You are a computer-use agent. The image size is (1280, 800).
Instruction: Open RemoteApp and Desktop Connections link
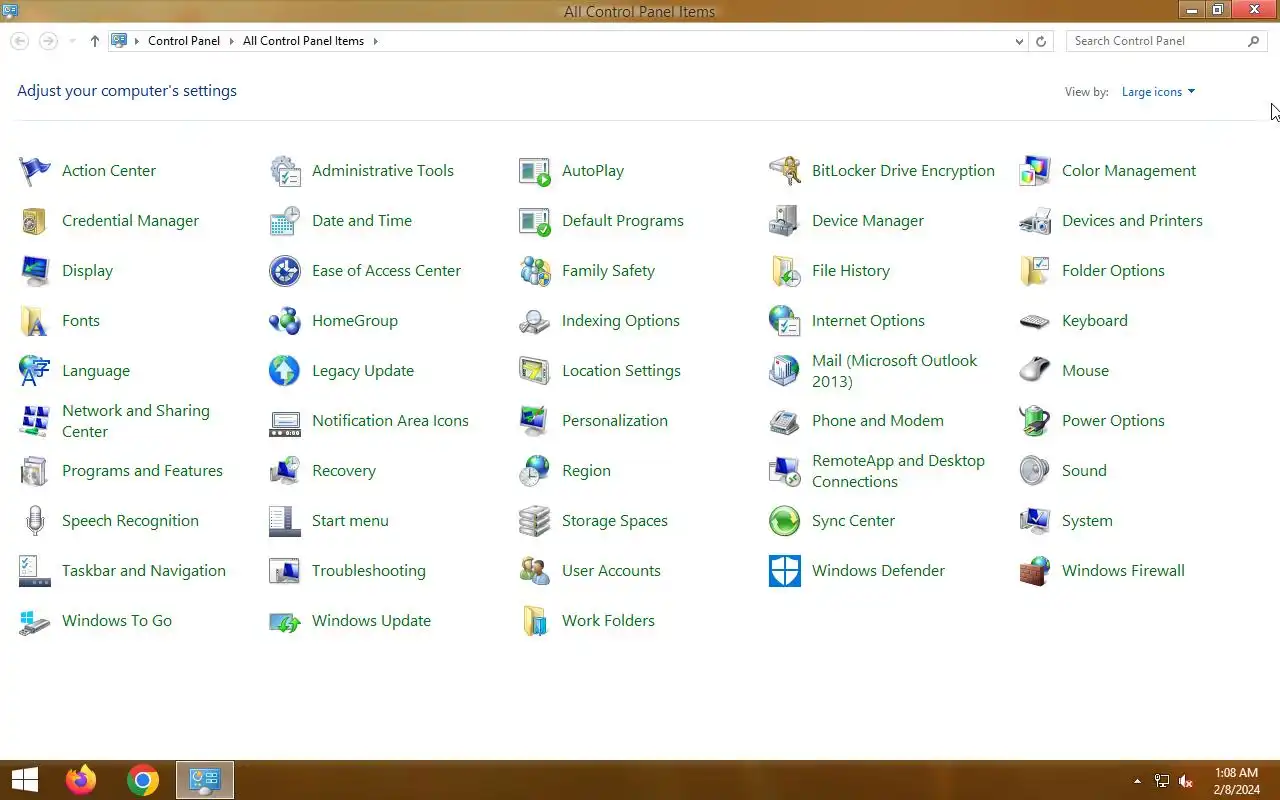pyautogui.click(x=898, y=471)
